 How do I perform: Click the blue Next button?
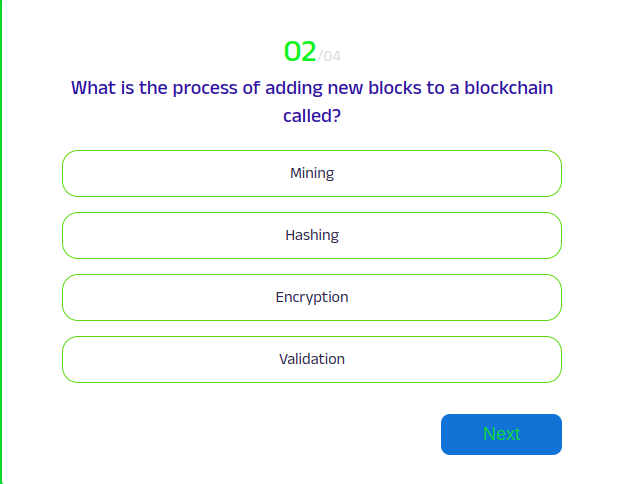coord(501,434)
